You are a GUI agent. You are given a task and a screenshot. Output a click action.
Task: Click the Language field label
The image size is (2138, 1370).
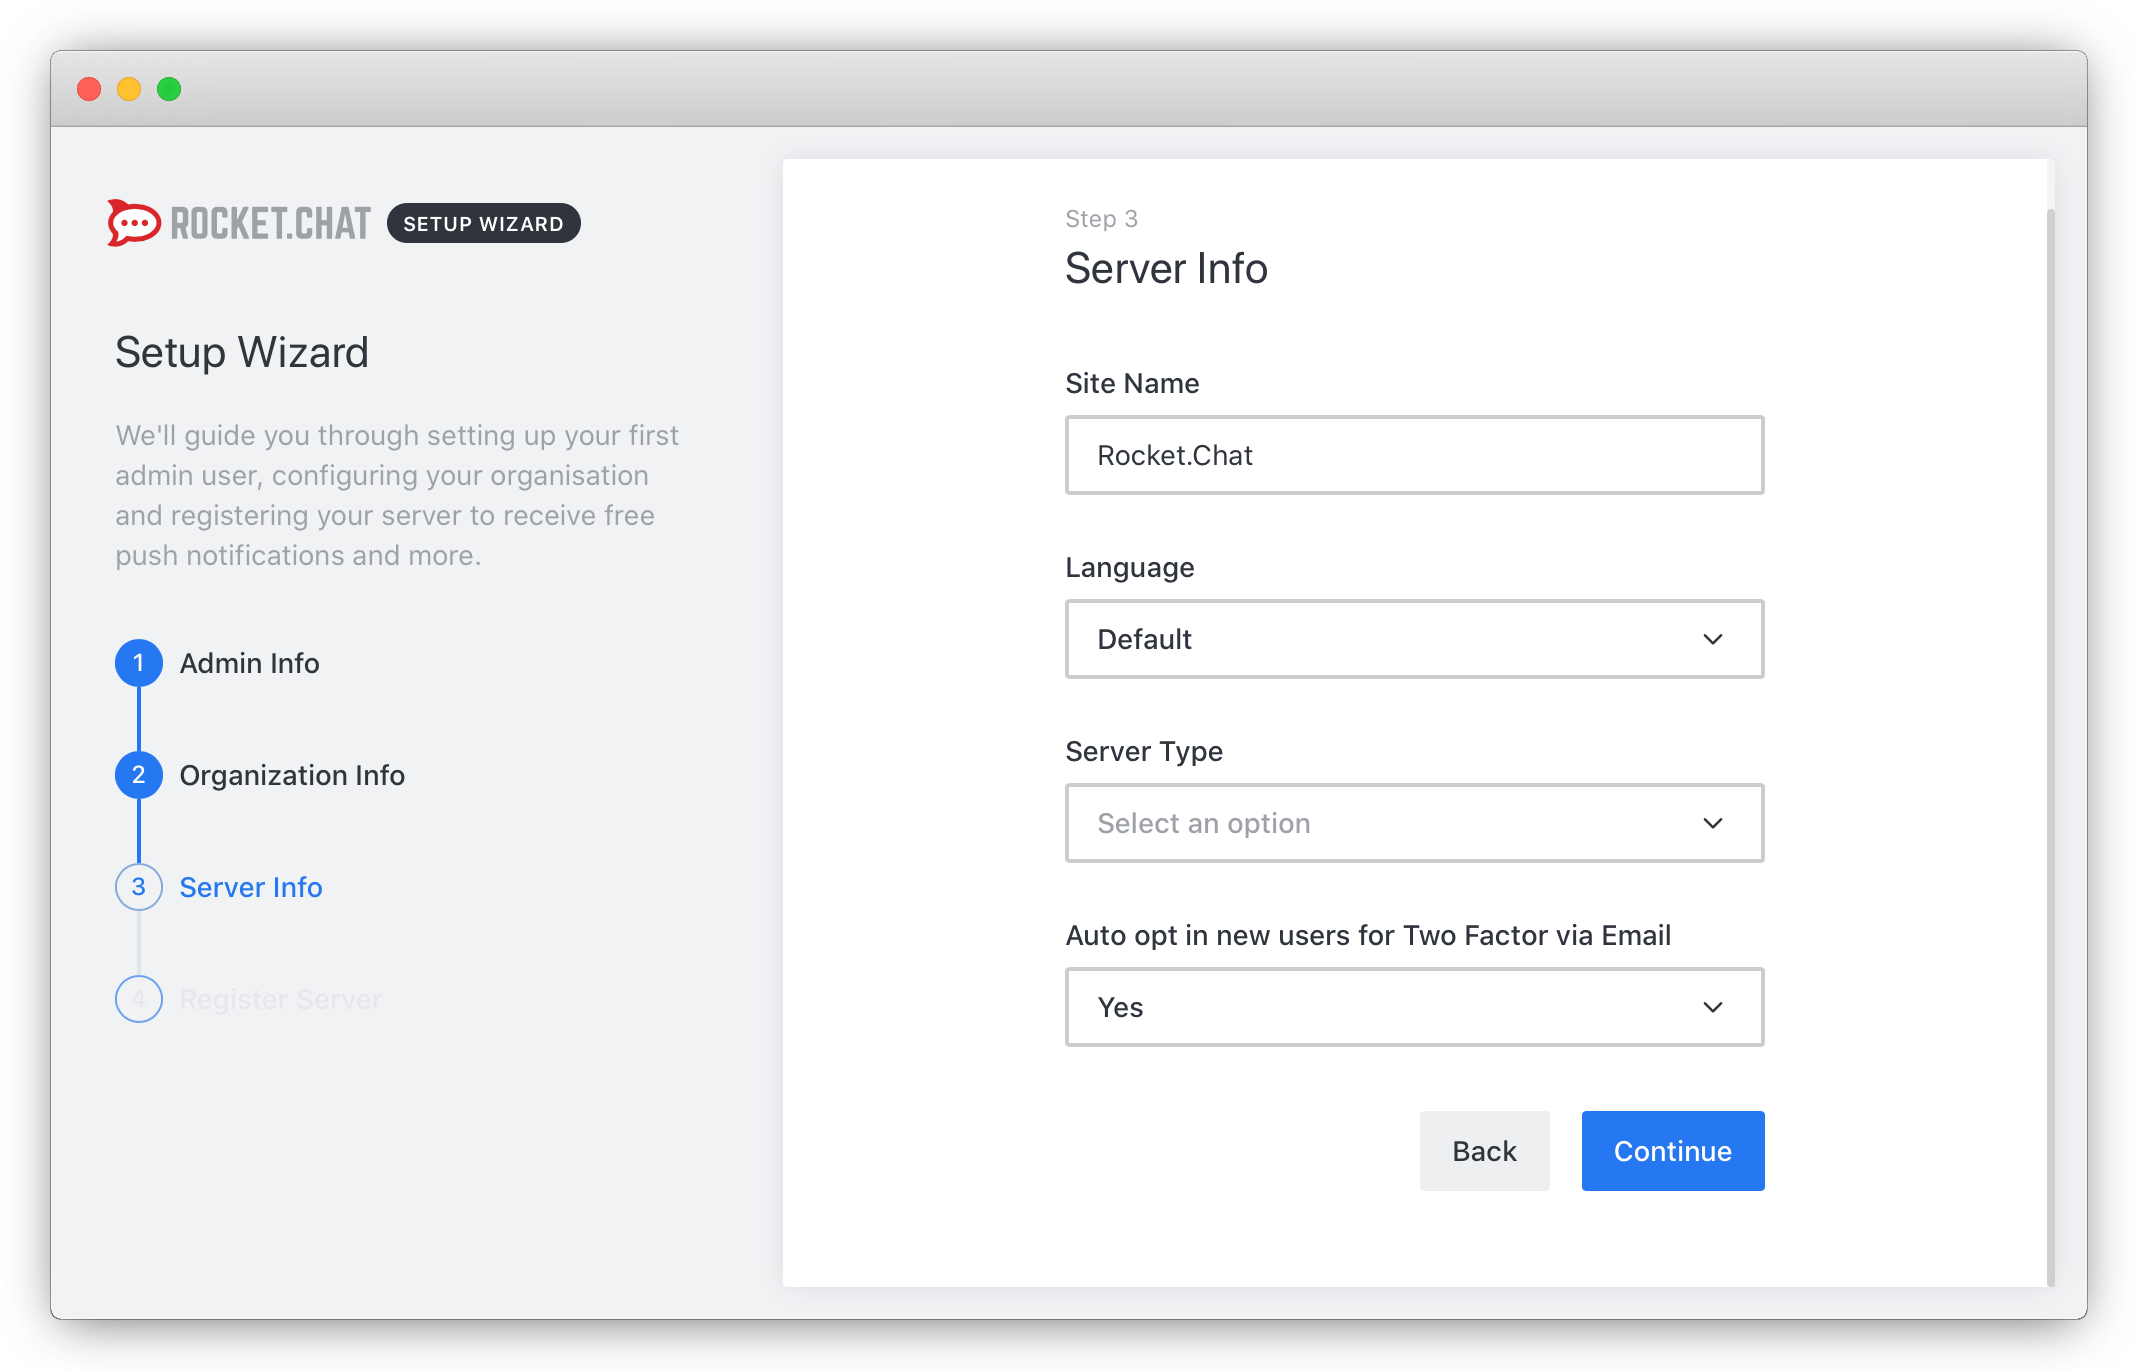point(1130,567)
